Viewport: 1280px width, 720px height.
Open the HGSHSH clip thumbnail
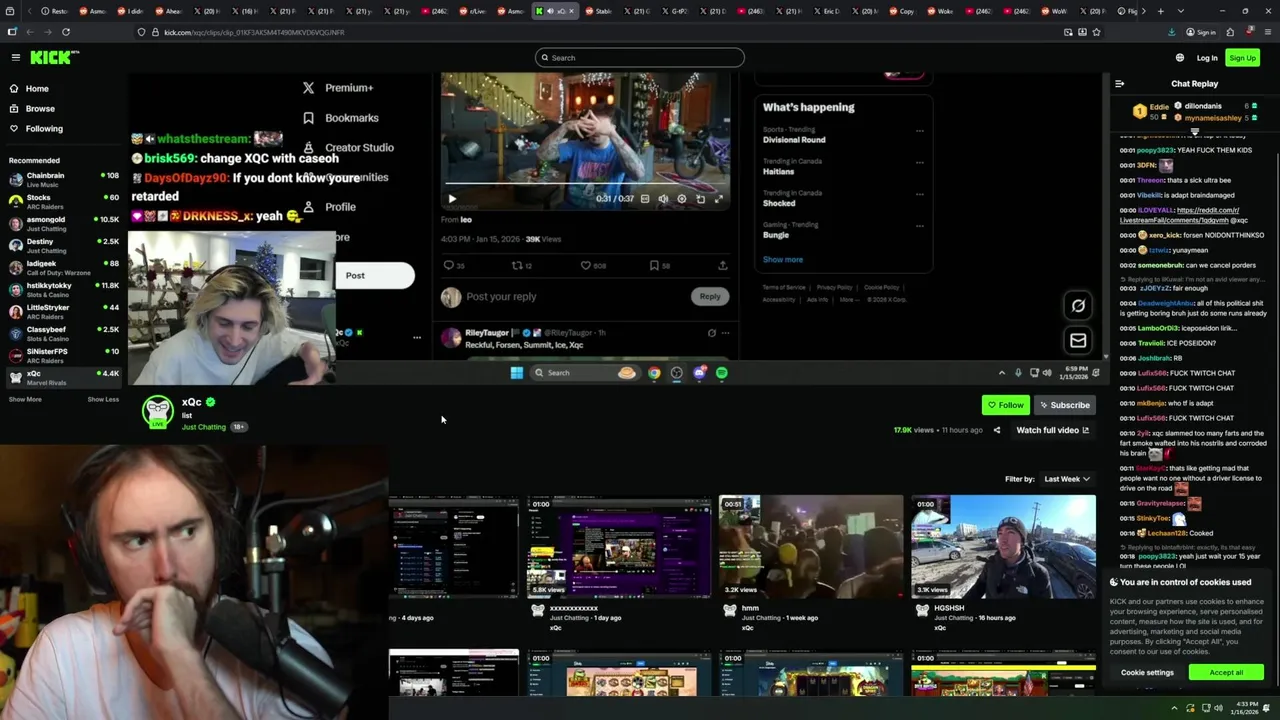(1003, 547)
